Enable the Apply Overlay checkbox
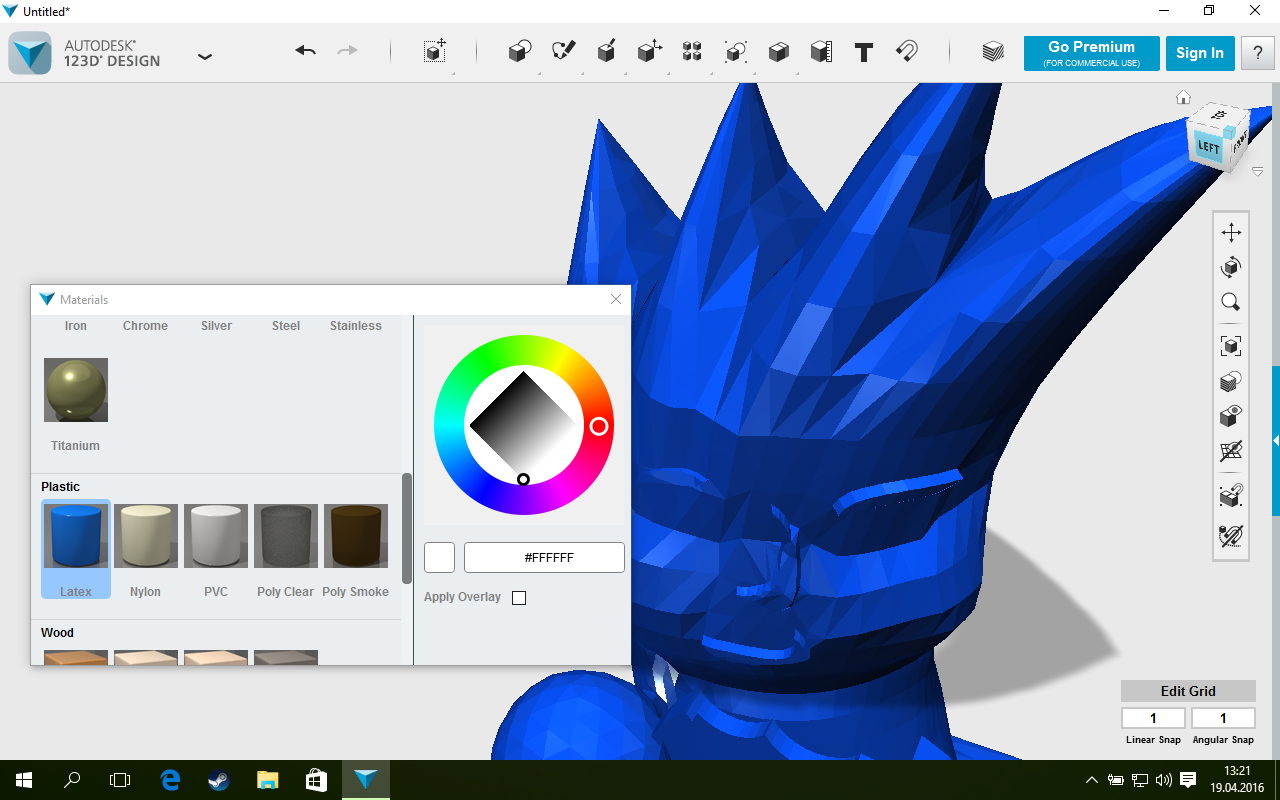 click(518, 598)
